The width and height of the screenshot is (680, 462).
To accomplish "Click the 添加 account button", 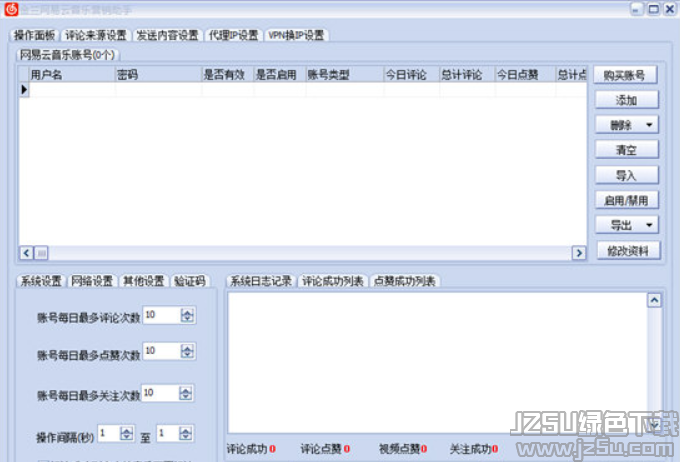I will (627, 100).
